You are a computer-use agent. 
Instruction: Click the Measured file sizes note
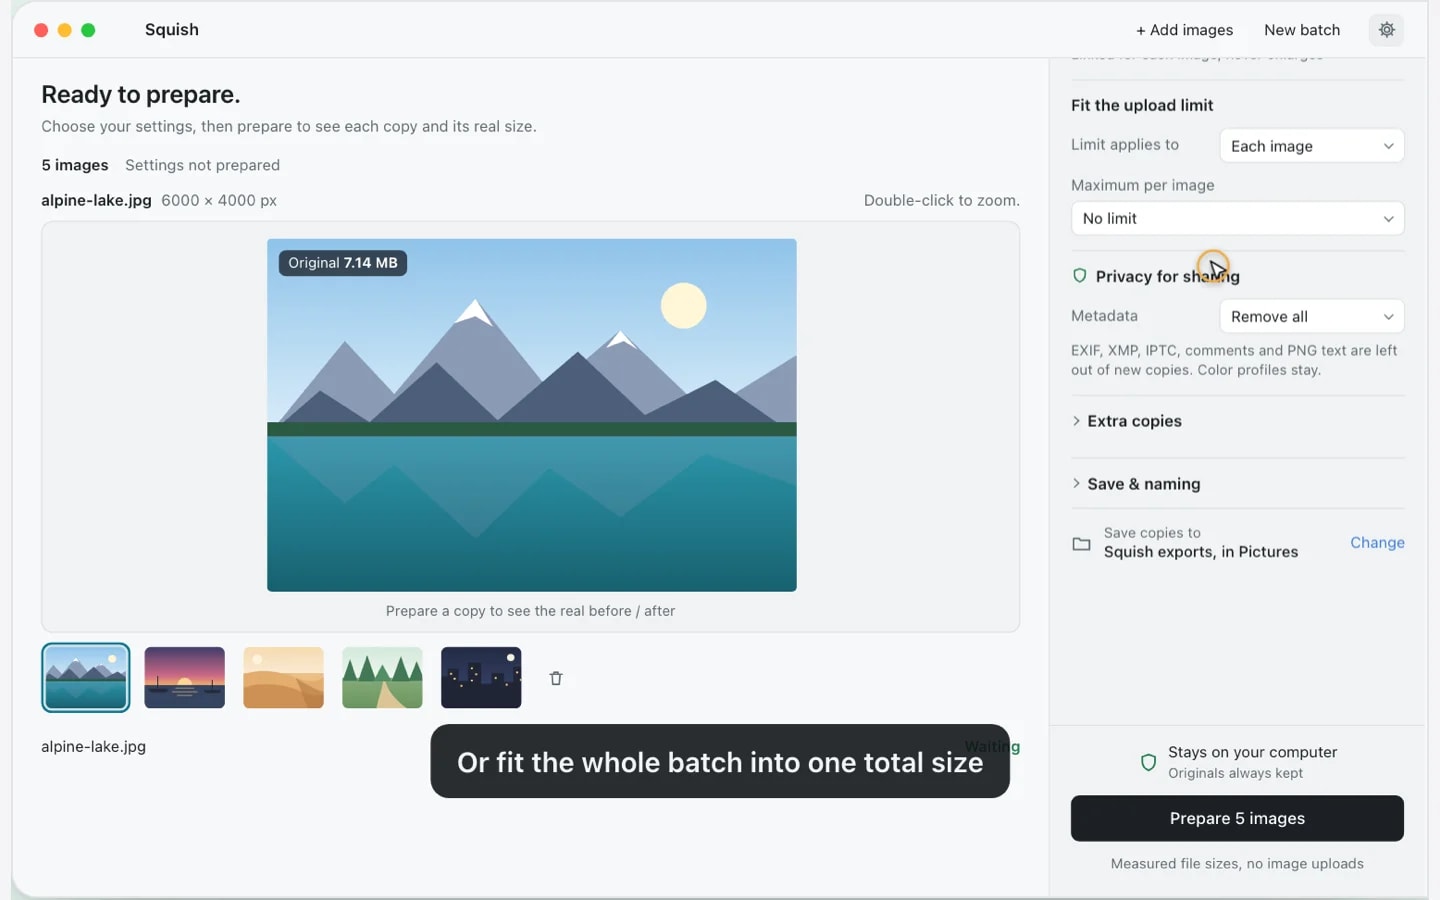[x=1237, y=864]
